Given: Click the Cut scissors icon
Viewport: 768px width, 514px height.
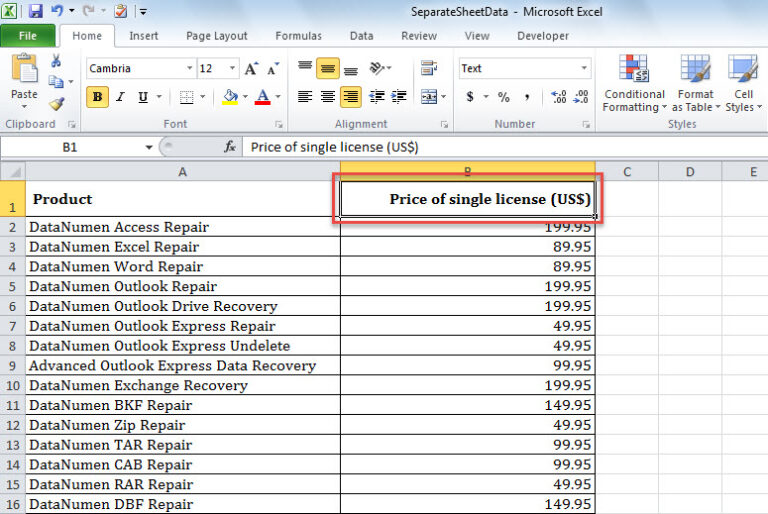Looking at the screenshot, I should (56, 62).
